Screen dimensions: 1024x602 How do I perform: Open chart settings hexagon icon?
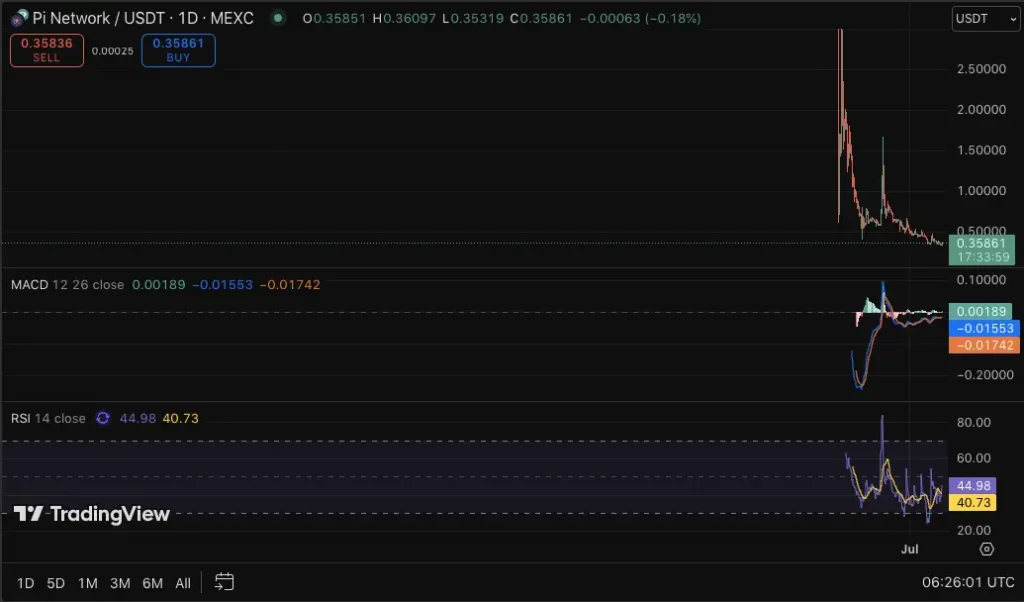pyautogui.click(x=986, y=549)
